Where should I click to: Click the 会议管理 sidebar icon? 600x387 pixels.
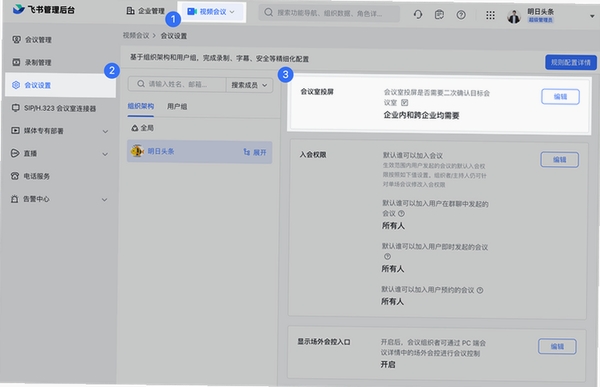[16, 39]
